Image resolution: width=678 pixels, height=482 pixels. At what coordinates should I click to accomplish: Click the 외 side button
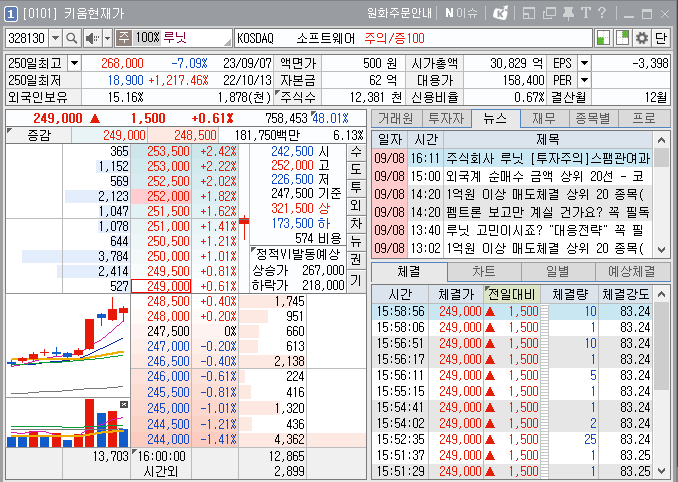coord(356,205)
